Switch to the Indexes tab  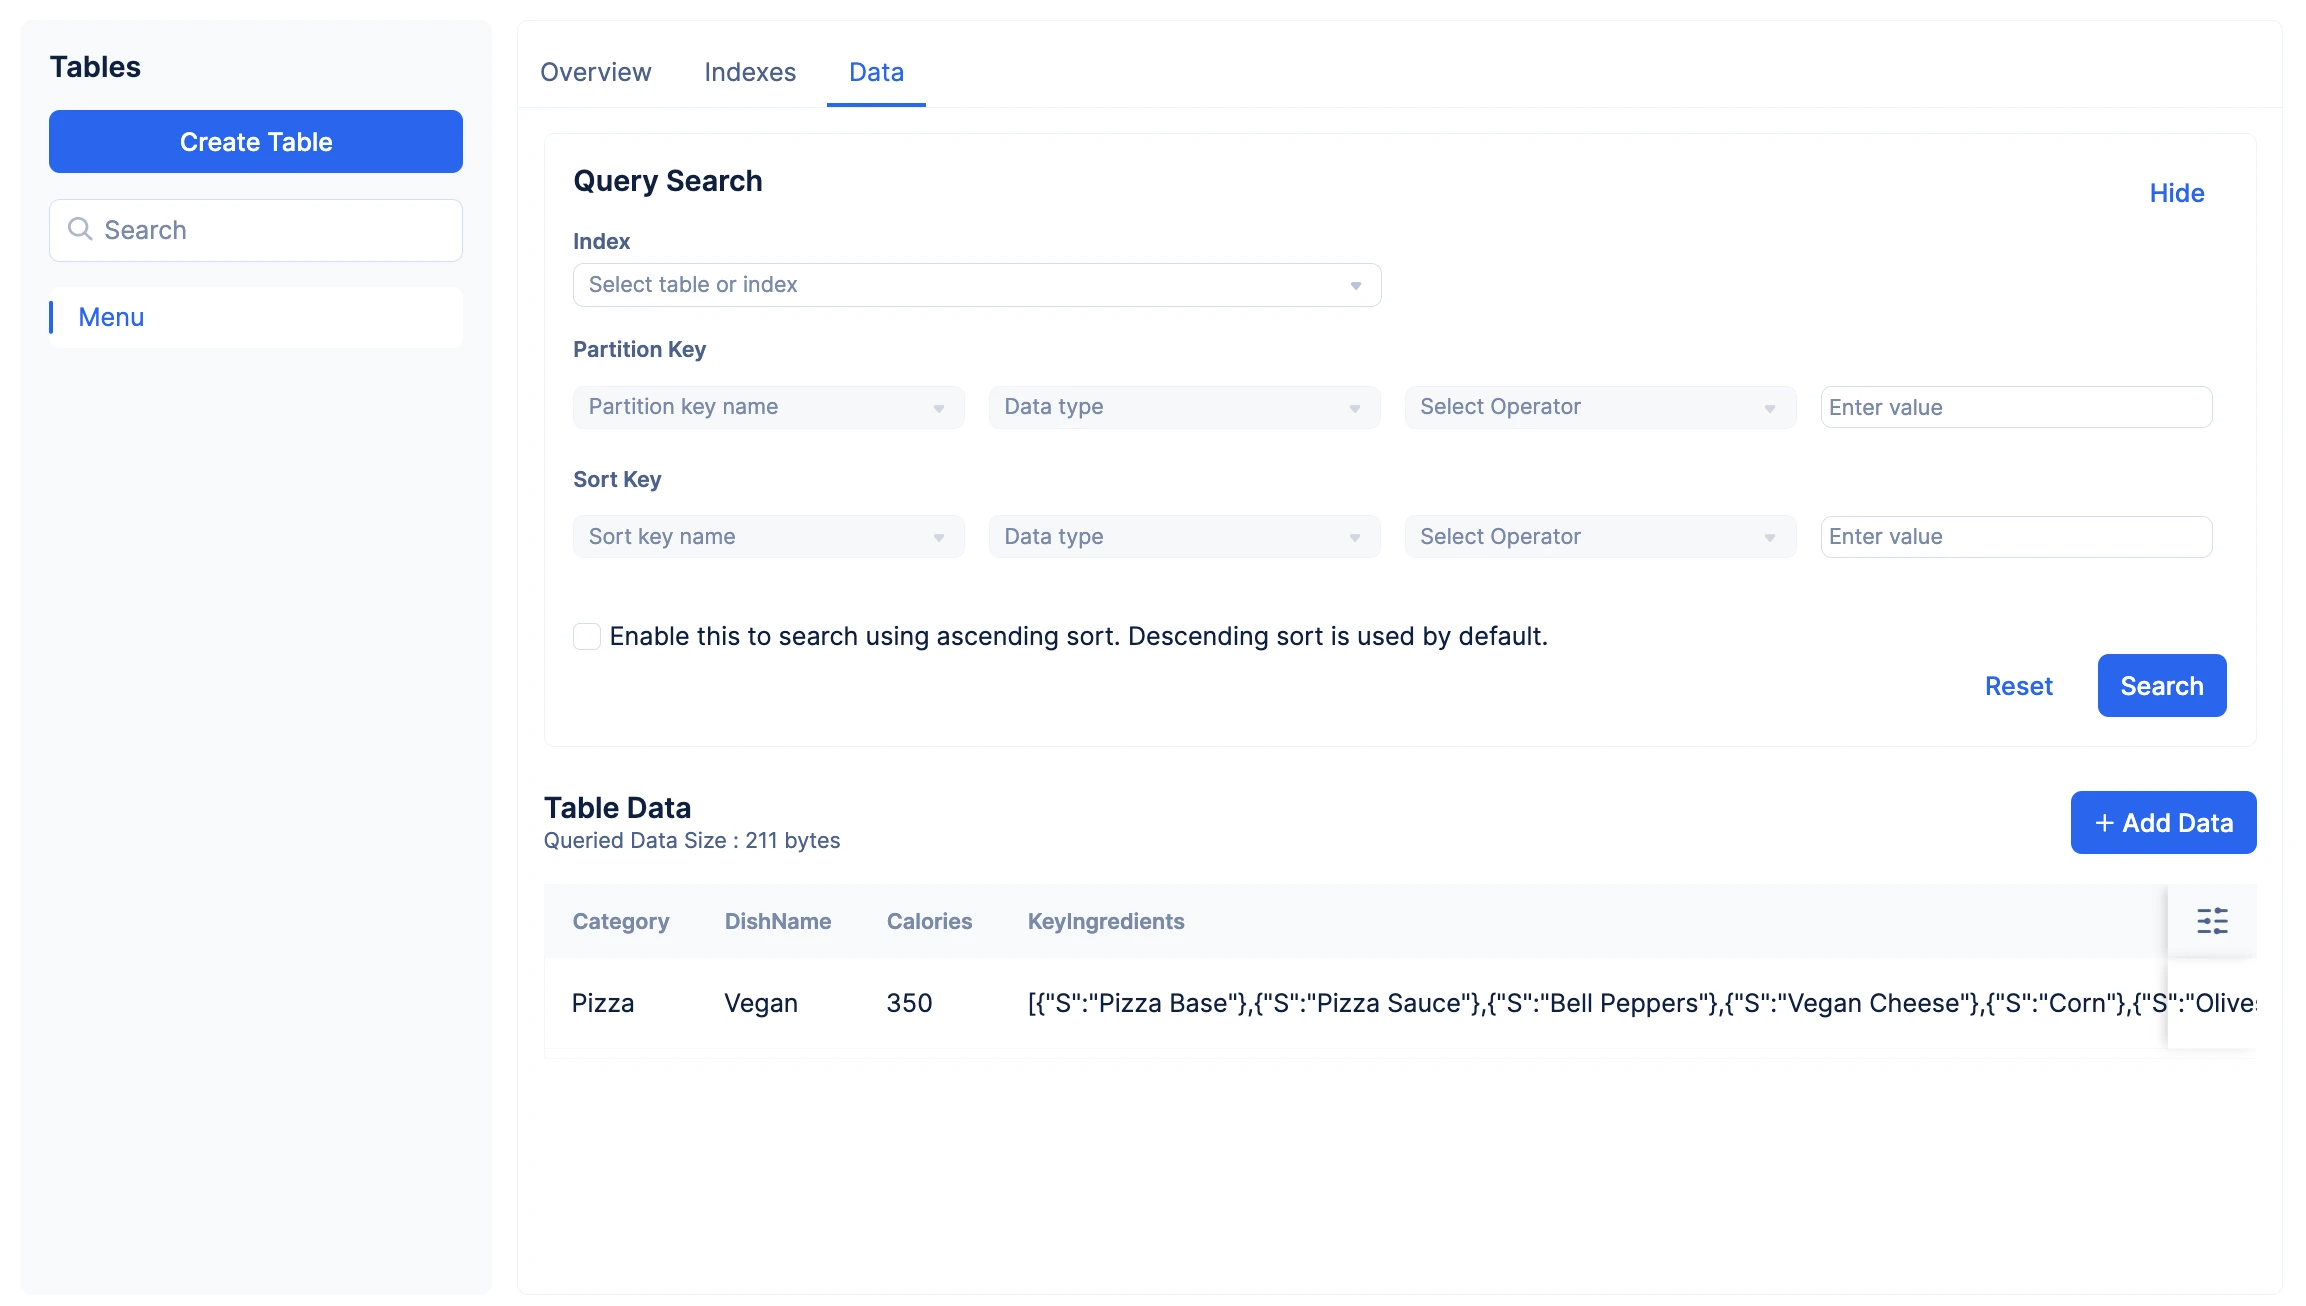click(x=750, y=72)
